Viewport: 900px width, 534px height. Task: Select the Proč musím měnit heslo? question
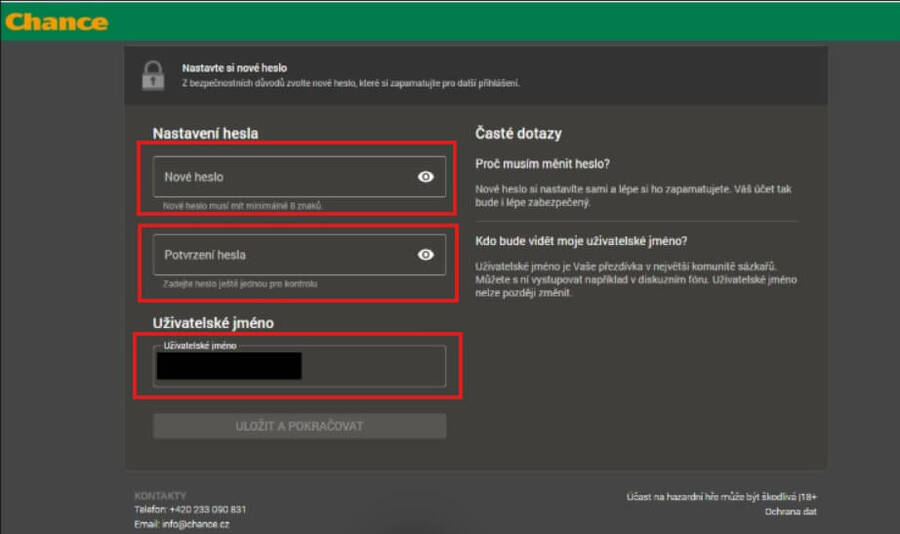(x=542, y=164)
